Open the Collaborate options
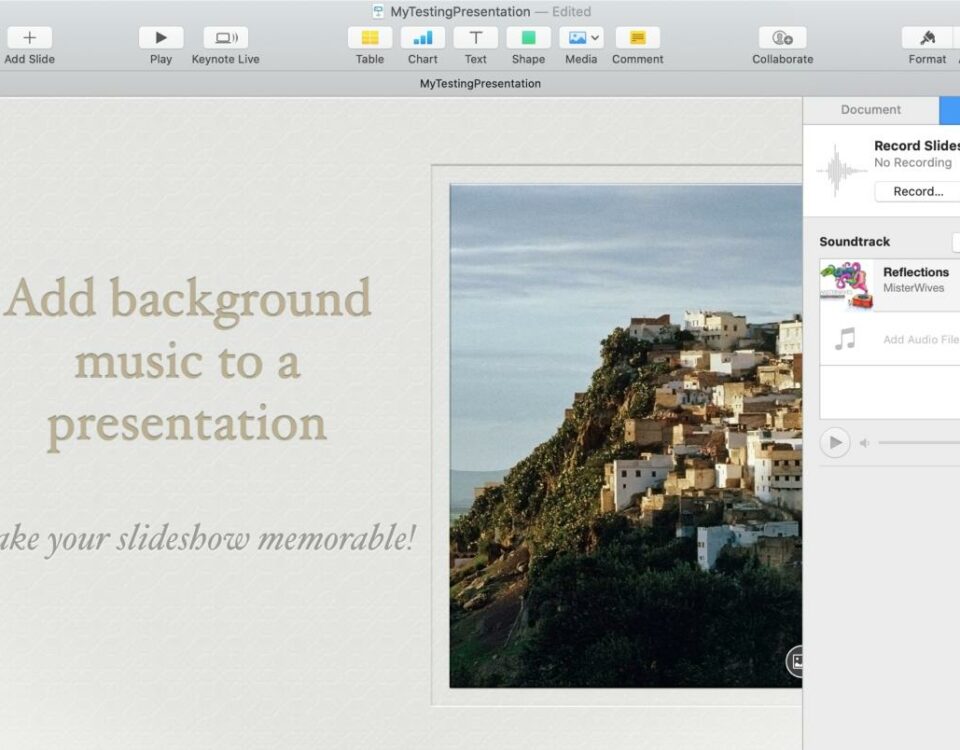Screen dimensions: 960x750 point(782,38)
